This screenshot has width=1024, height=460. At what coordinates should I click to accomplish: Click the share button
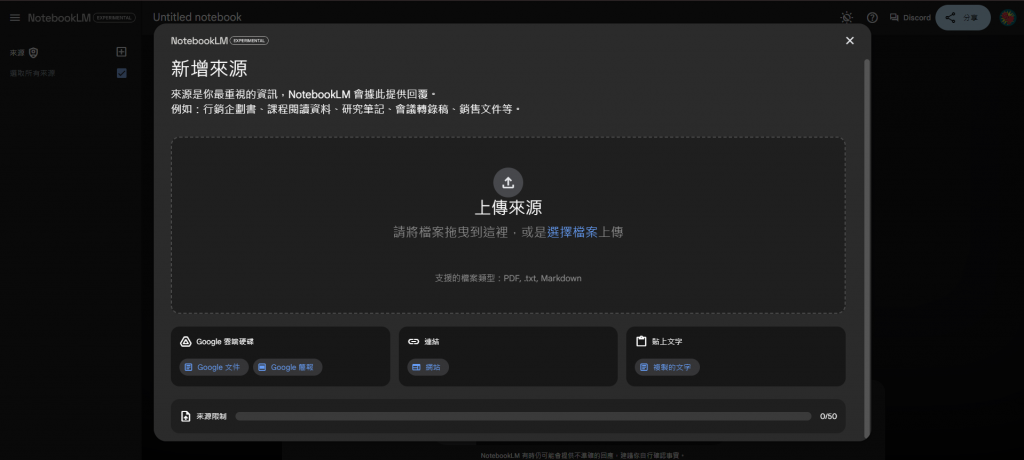(963, 18)
